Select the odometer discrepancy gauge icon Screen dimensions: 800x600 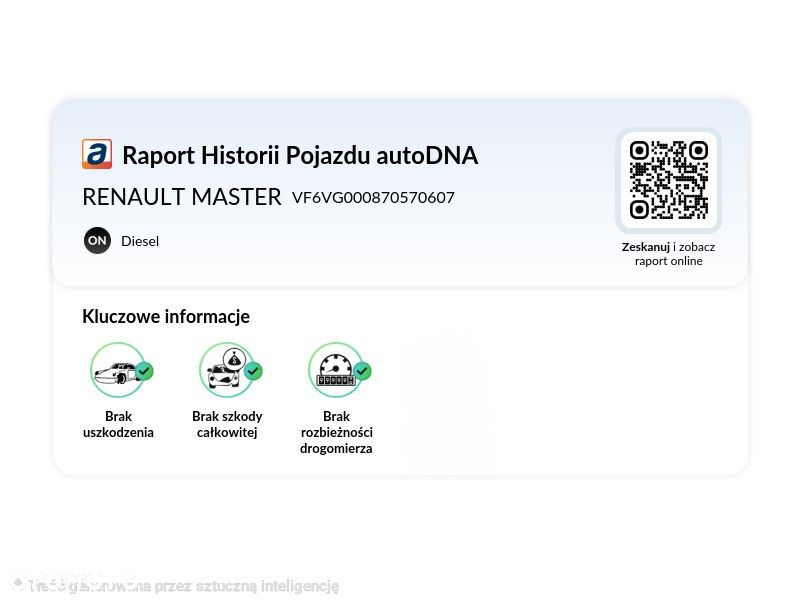click(x=339, y=370)
